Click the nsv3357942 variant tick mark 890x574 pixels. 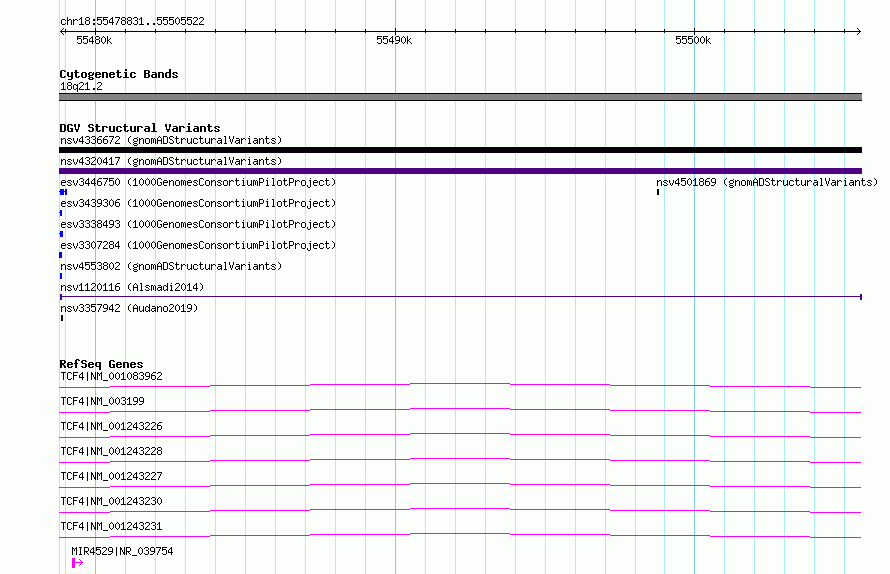click(62, 318)
